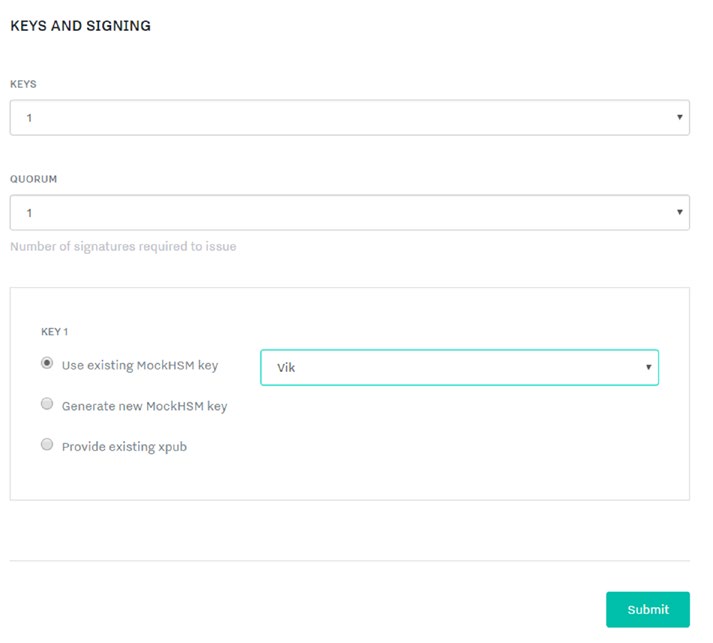The image size is (713, 643).
Task: Click the value 1 in the Quorum field
Action: [x=30, y=213]
